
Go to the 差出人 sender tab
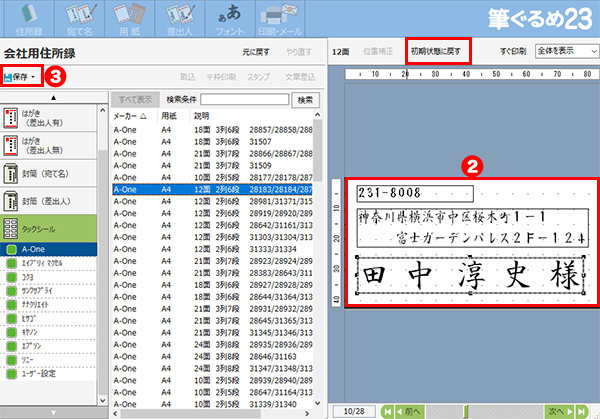(x=180, y=19)
